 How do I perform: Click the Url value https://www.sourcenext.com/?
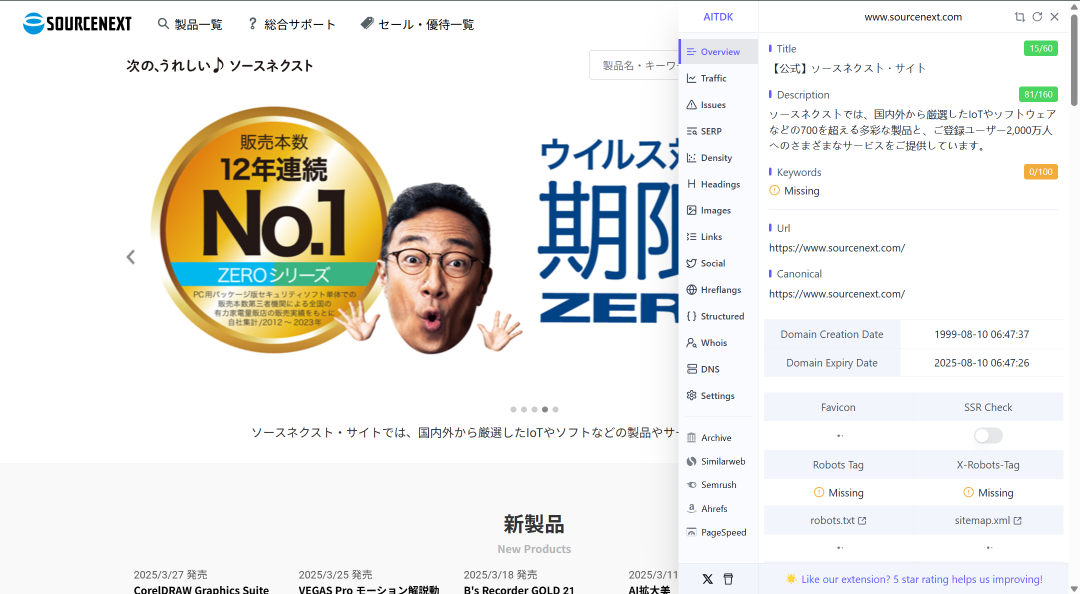tap(837, 248)
